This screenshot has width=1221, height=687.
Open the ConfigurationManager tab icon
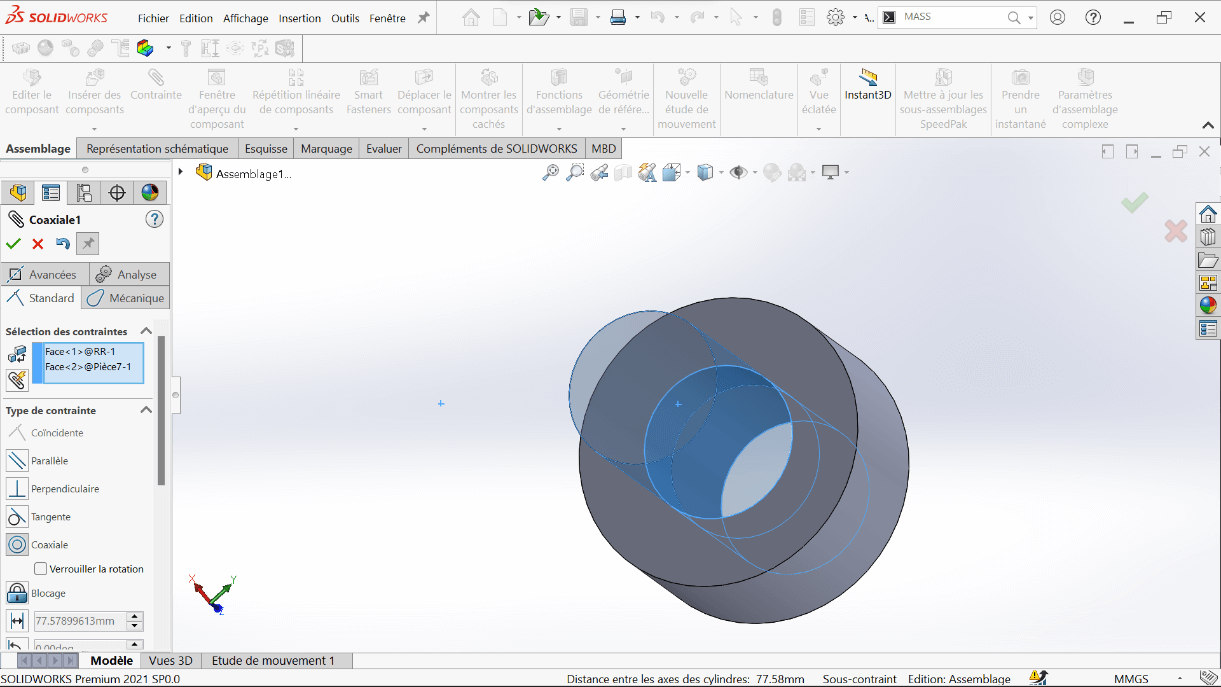tap(84, 193)
